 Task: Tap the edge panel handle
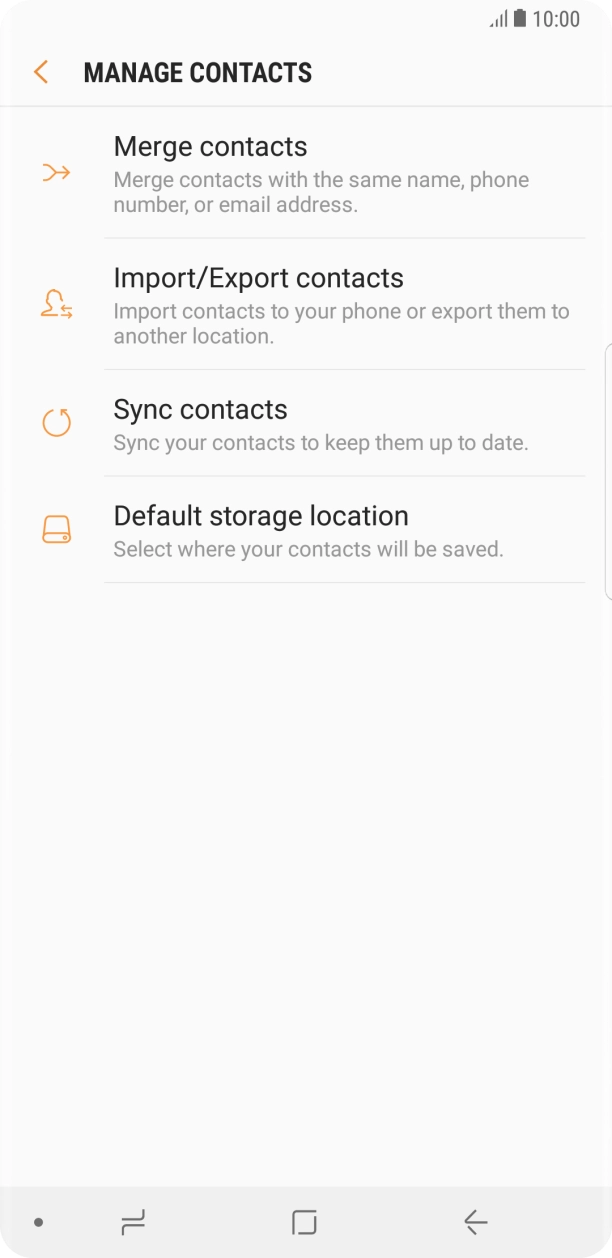click(607, 471)
